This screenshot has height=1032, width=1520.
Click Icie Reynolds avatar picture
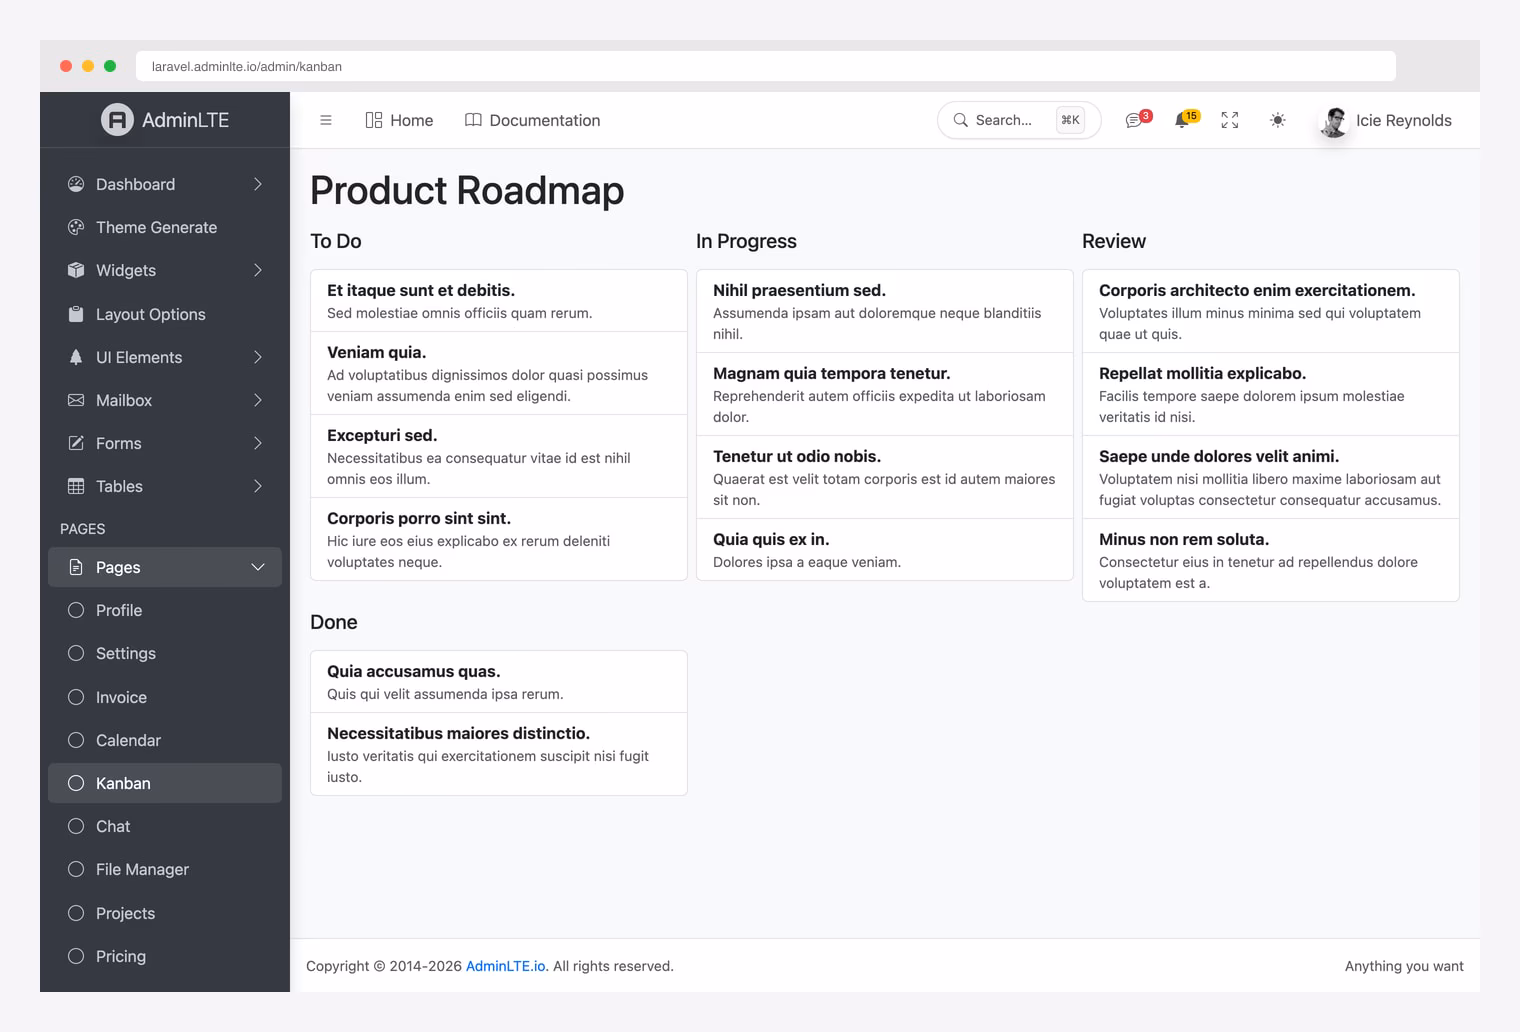point(1334,120)
